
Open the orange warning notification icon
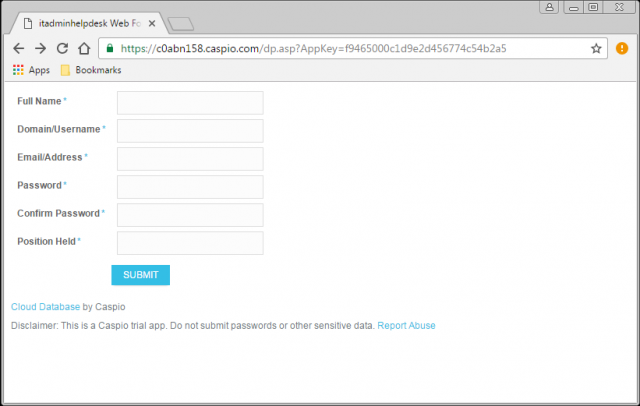(622, 48)
